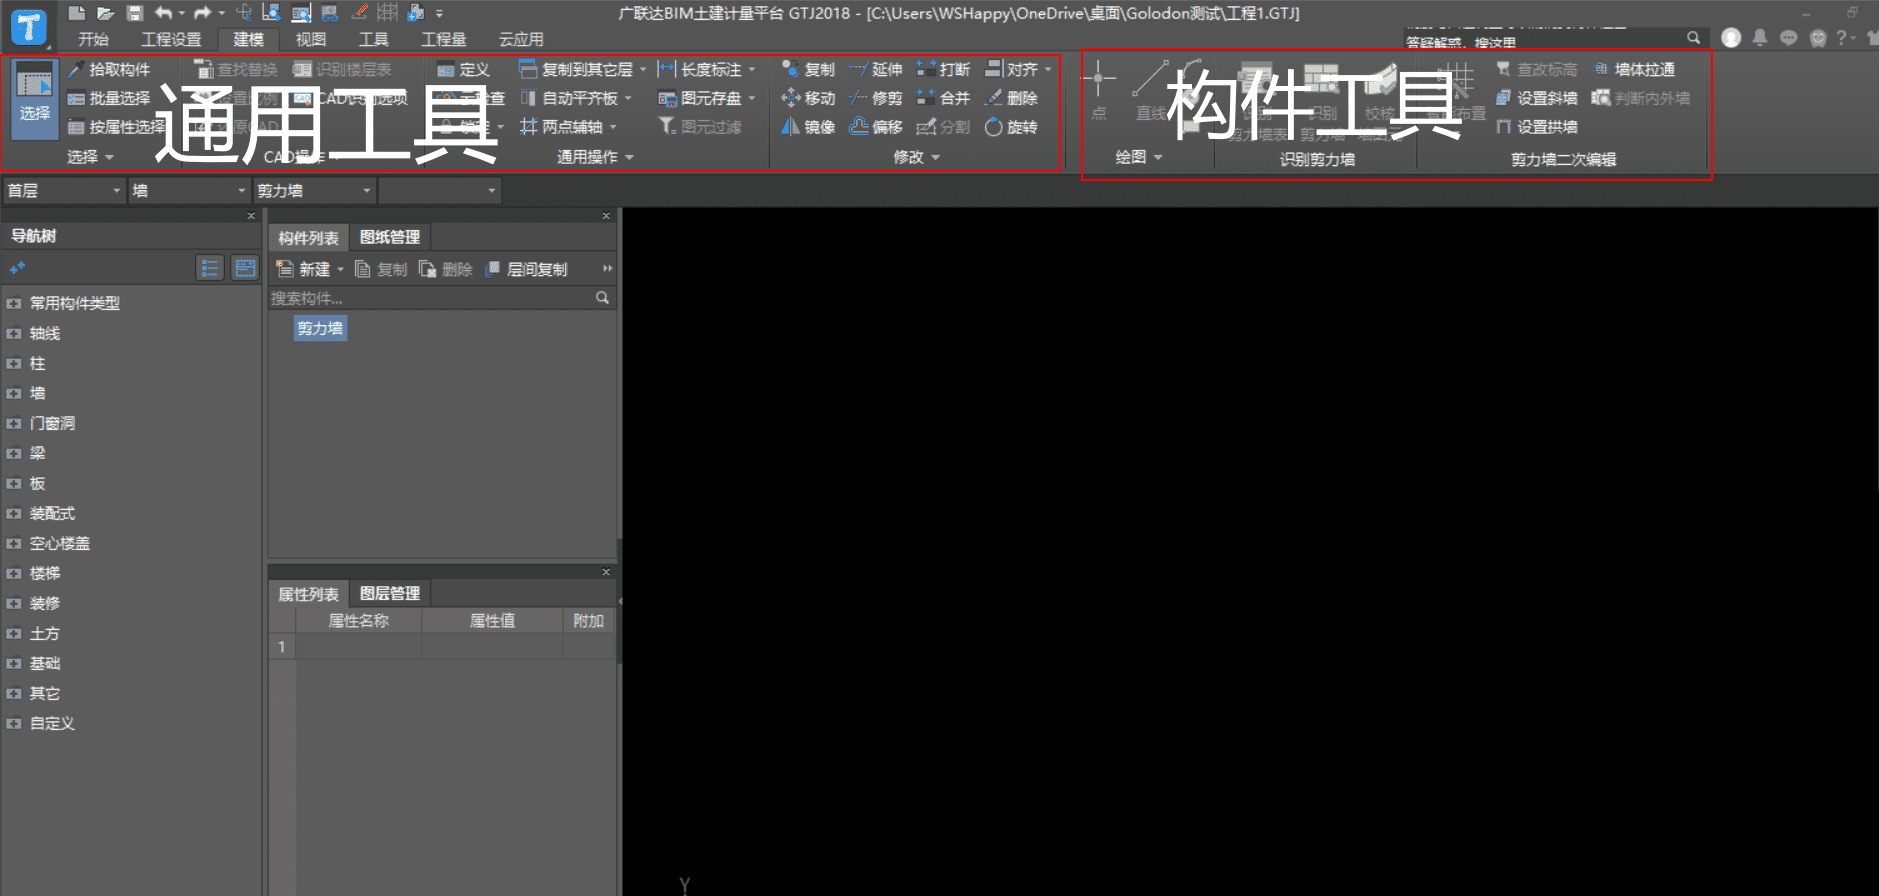The width and height of the screenshot is (1879, 896).
Task: Click the search magnifier in the help box
Action: [1693, 37]
